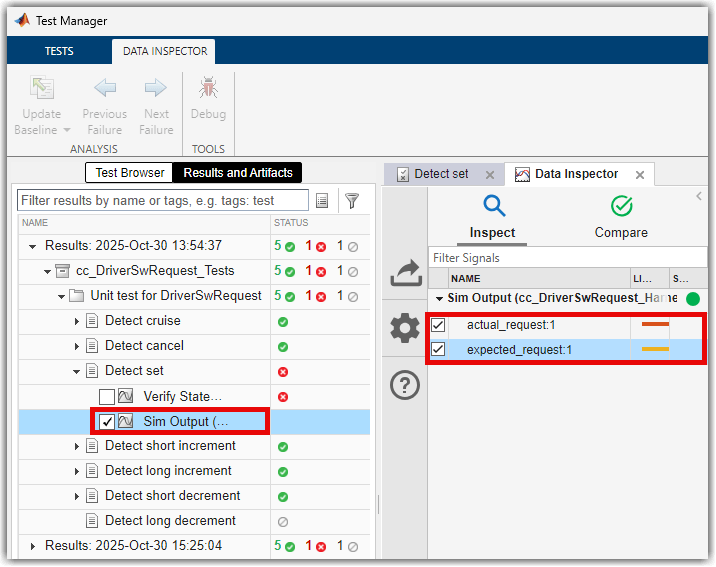Image resolution: width=716 pixels, height=567 pixels.
Task: Collapse Sim Output signal group
Action: pyautogui.click(x=439, y=299)
